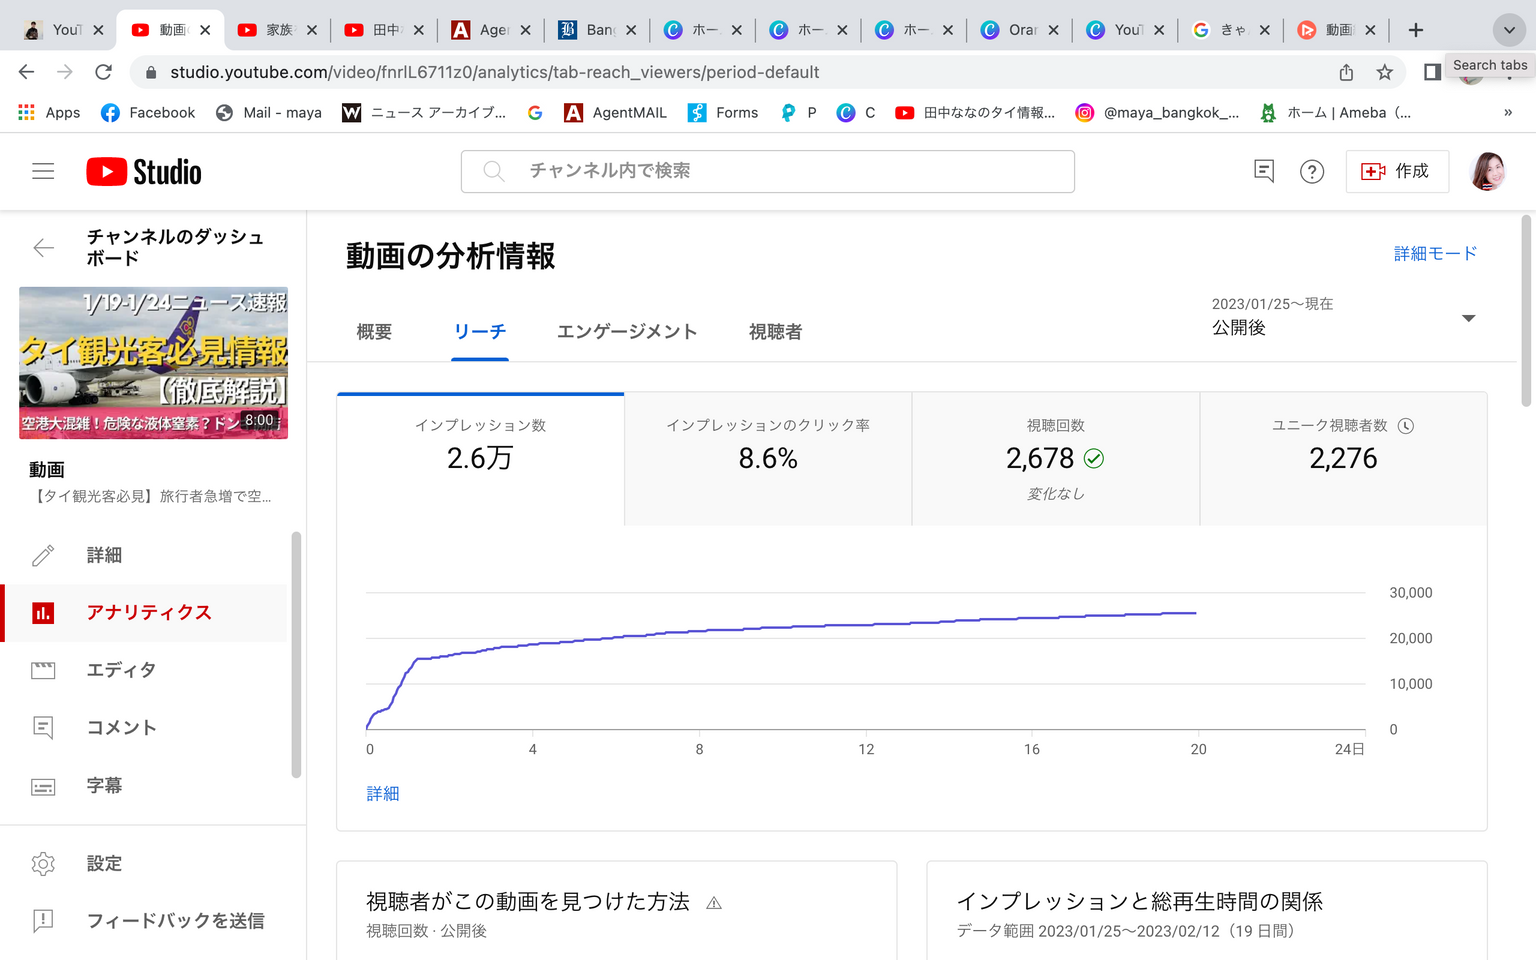The width and height of the screenshot is (1536, 960).
Task: Open コメント in the sidebar
Action: click(x=120, y=728)
